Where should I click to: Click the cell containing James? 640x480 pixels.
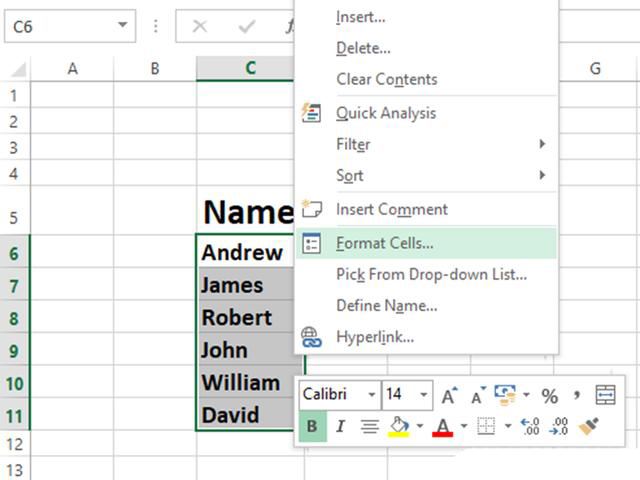click(245, 284)
